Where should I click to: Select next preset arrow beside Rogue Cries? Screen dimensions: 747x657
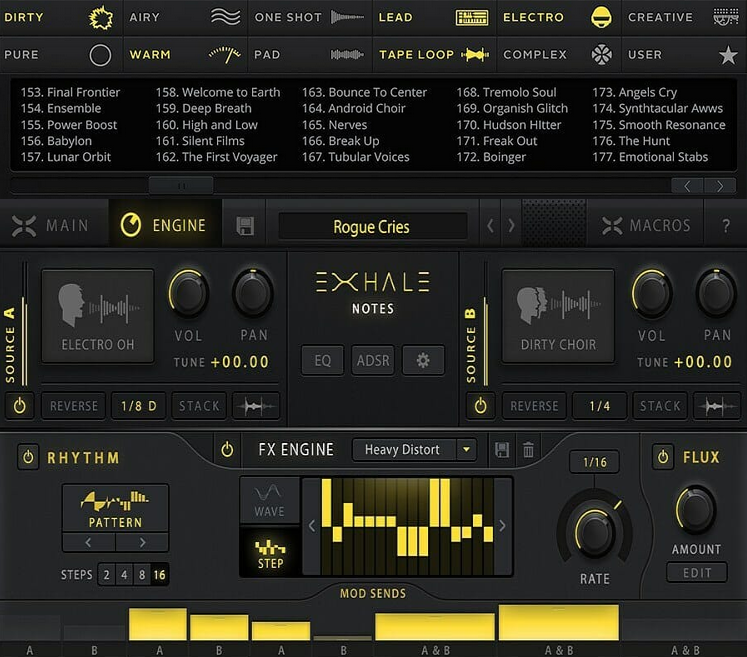511,225
